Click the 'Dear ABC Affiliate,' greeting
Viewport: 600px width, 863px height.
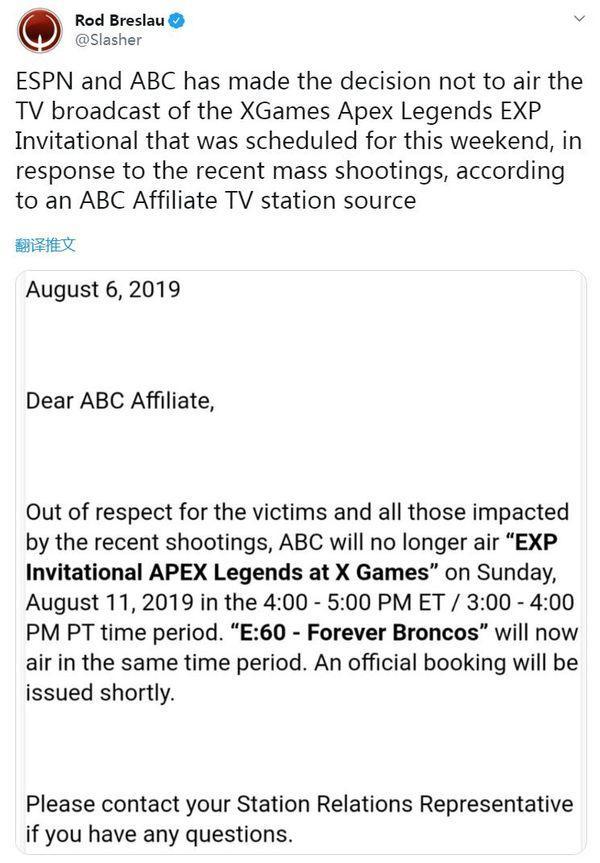(x=120, y=401)
